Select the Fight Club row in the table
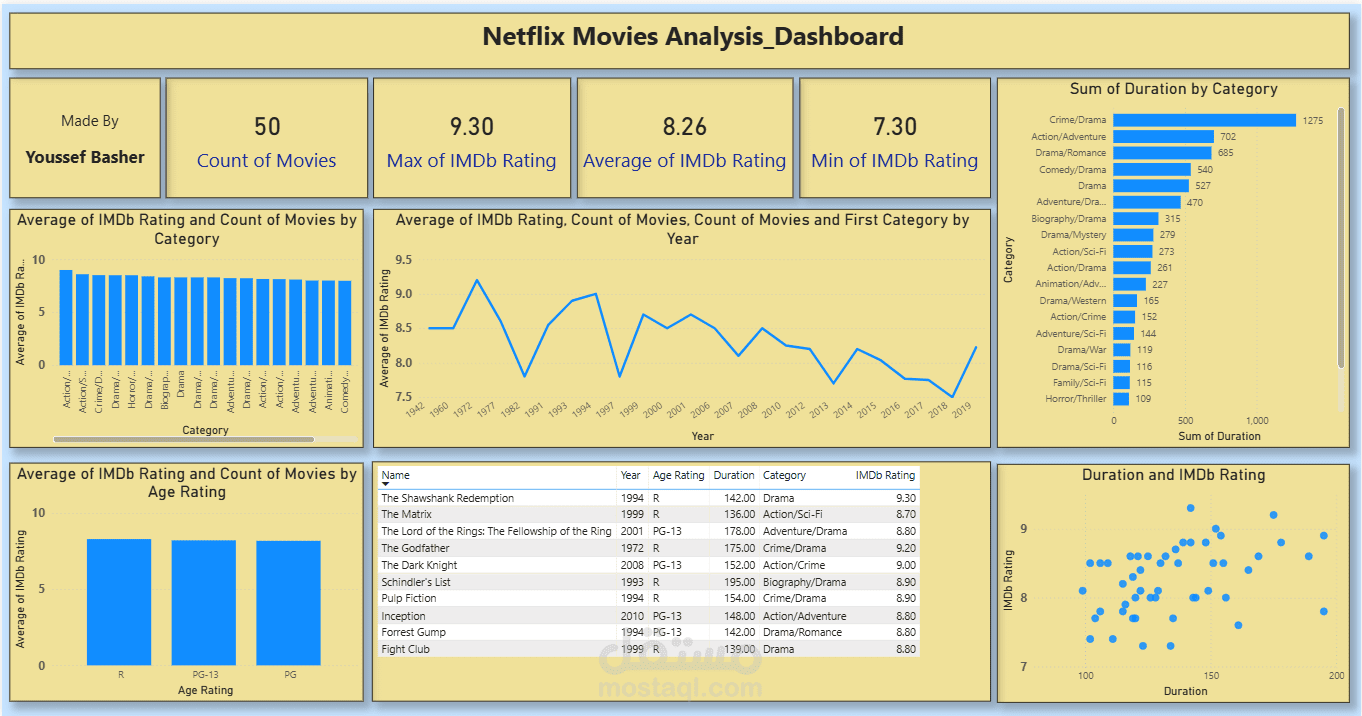1362x716 pixels. pyautogui.click(x=648, y=649)
